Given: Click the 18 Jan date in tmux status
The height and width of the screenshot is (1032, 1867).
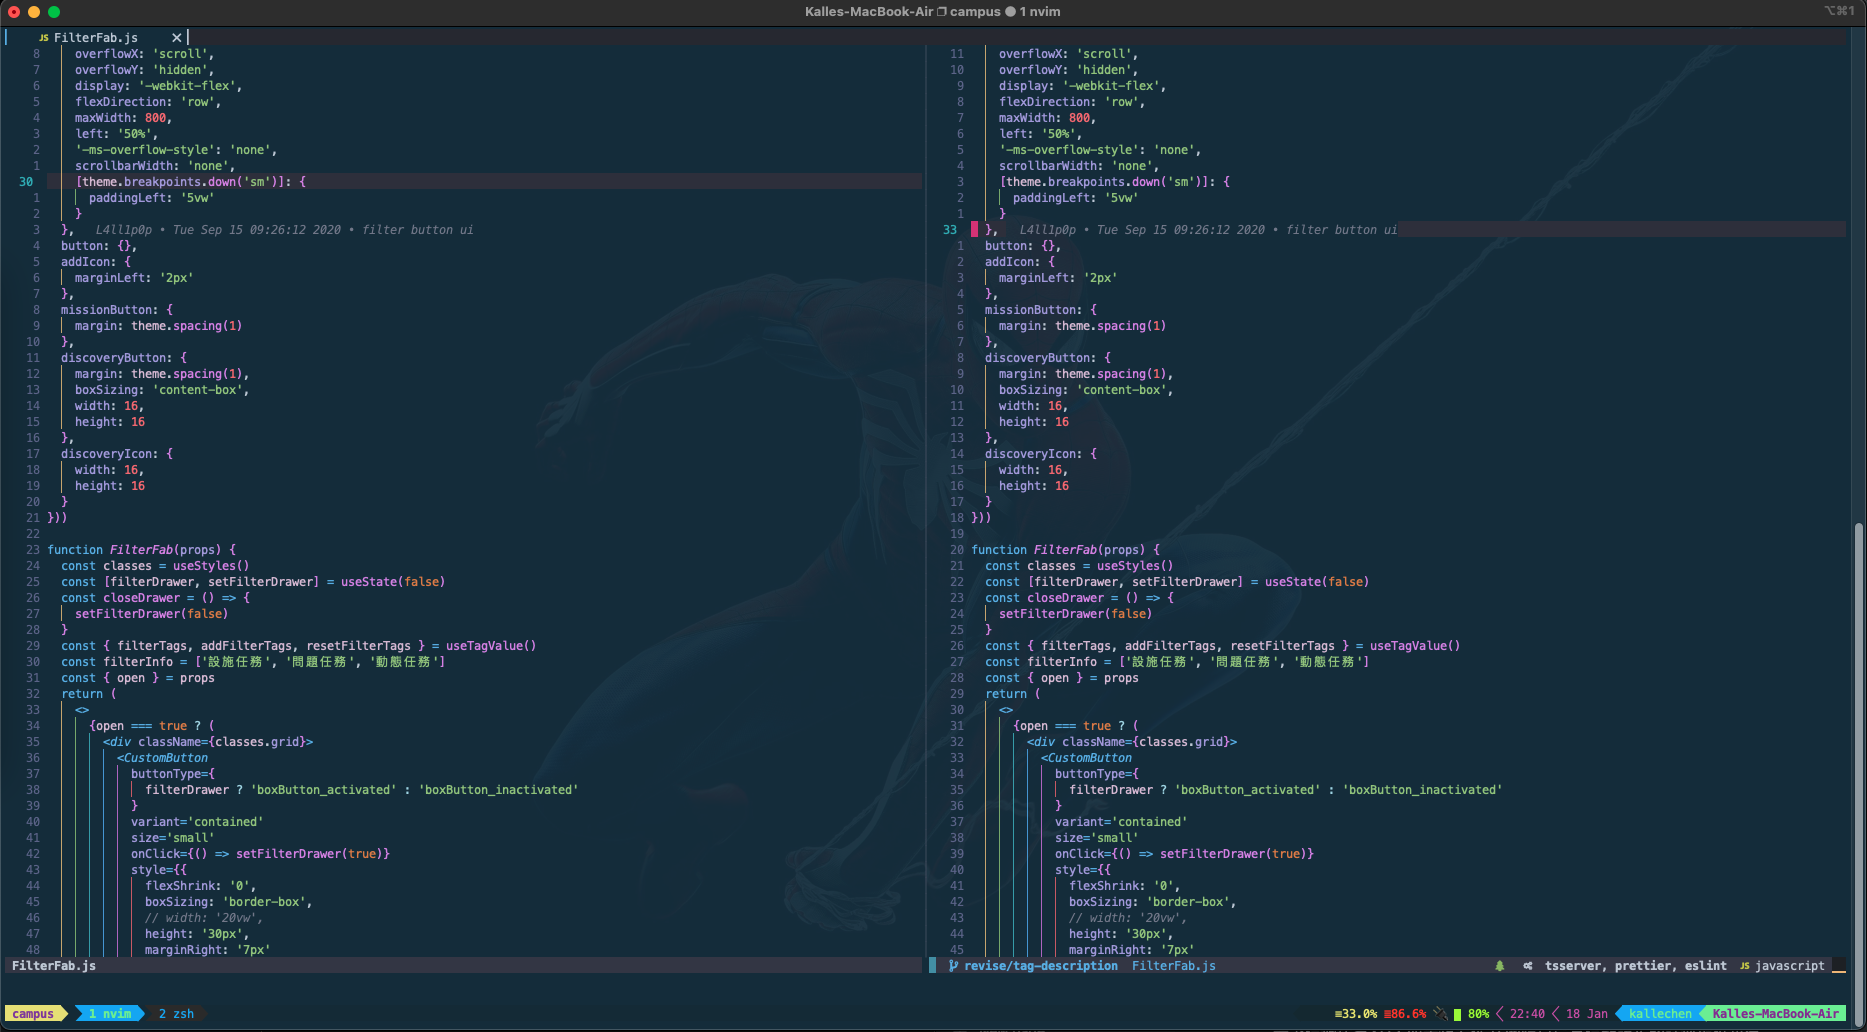Looking at the screenshot, I should point(1587,1014).
